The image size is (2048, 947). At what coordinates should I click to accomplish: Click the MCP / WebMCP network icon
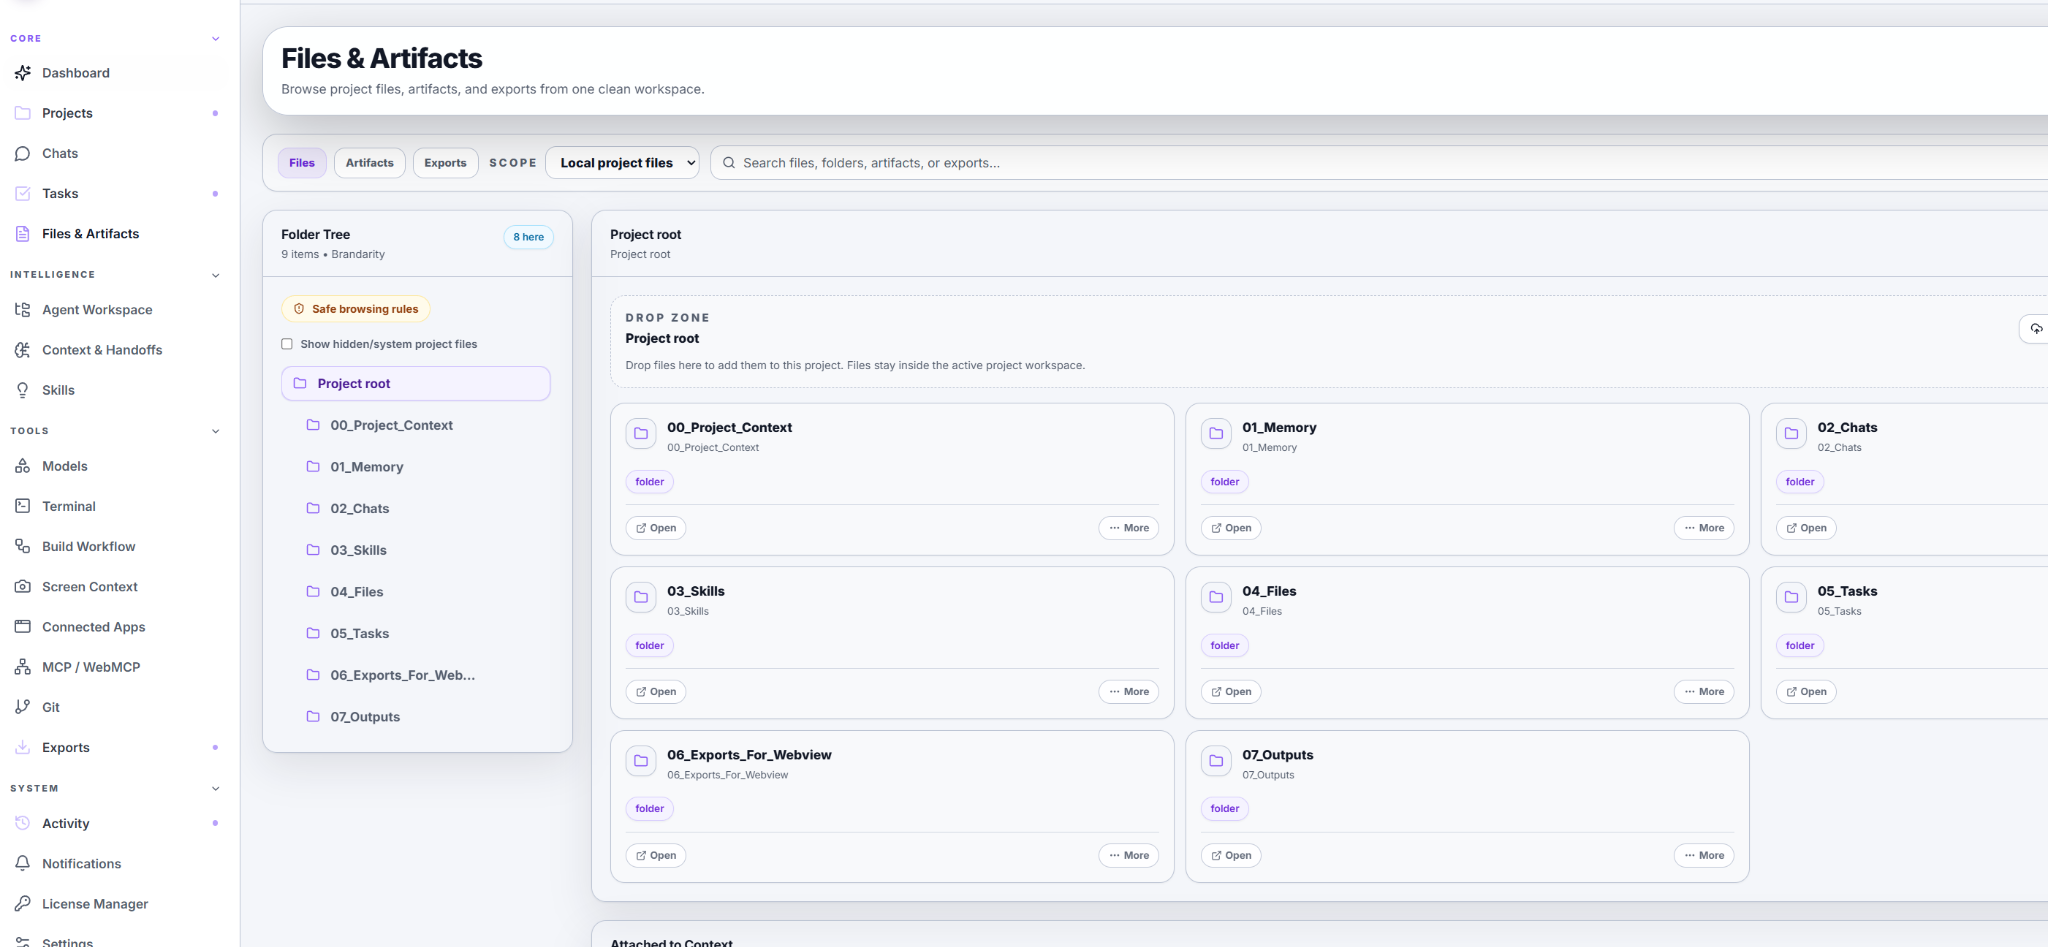click(x=23, y=667)
